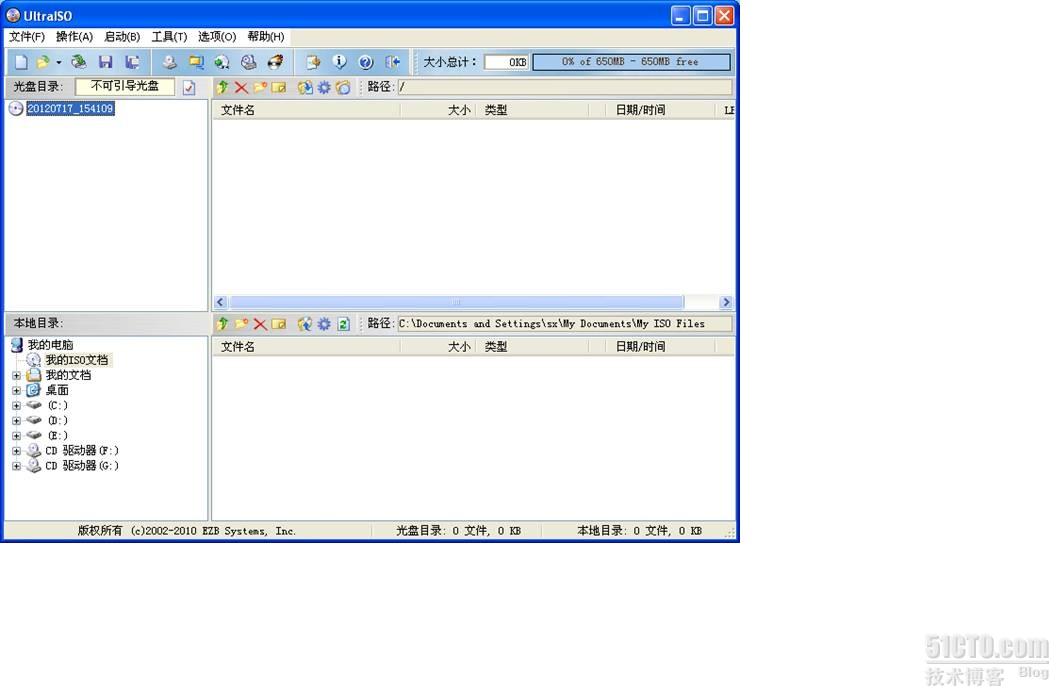
Task: Open the dropdown arrow beside the Open icon
Action: click(58, 62)
